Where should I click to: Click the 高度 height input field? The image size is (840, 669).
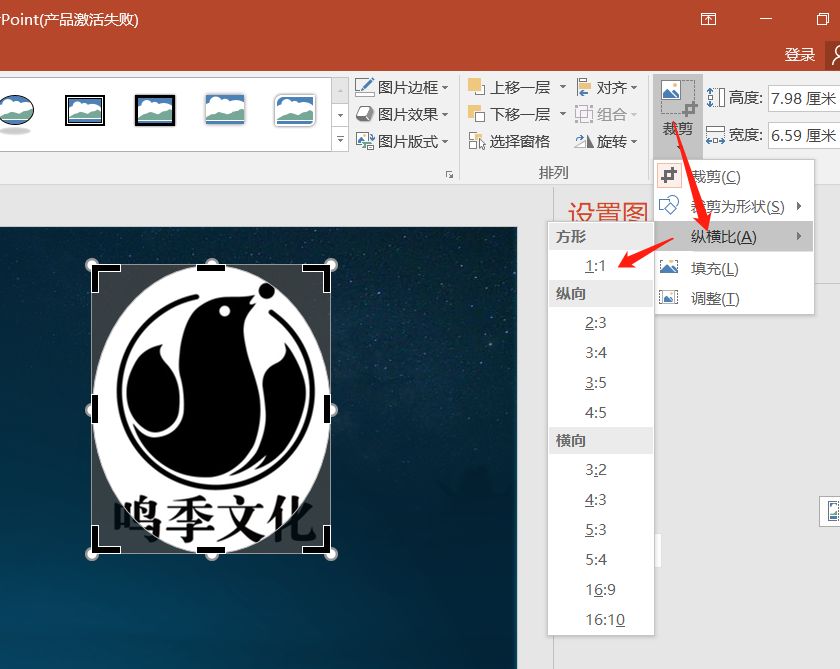point(804,99)
